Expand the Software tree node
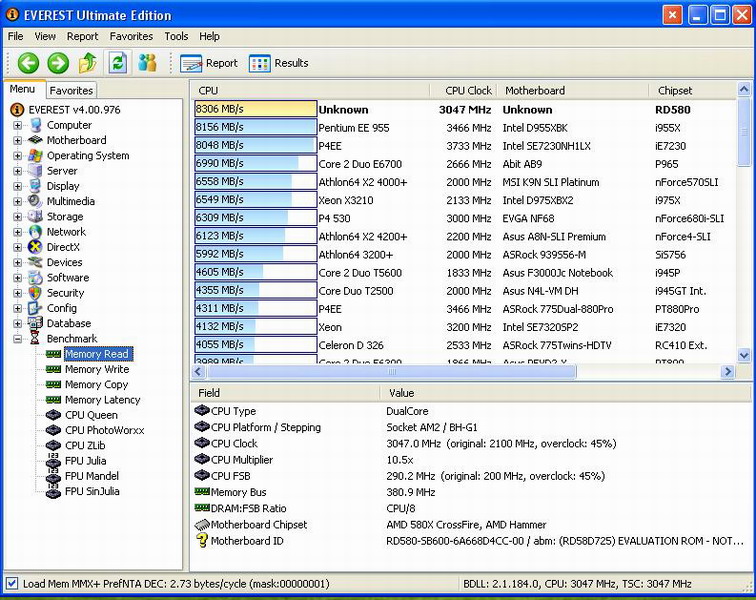This screenshot has height=600, width=756. (x=17, y=278)
